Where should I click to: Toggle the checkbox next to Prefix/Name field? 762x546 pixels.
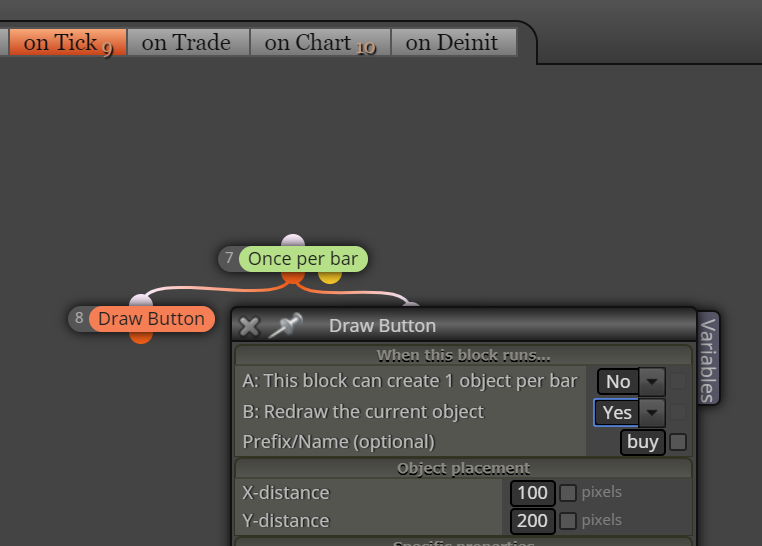(x=678, y=443)
